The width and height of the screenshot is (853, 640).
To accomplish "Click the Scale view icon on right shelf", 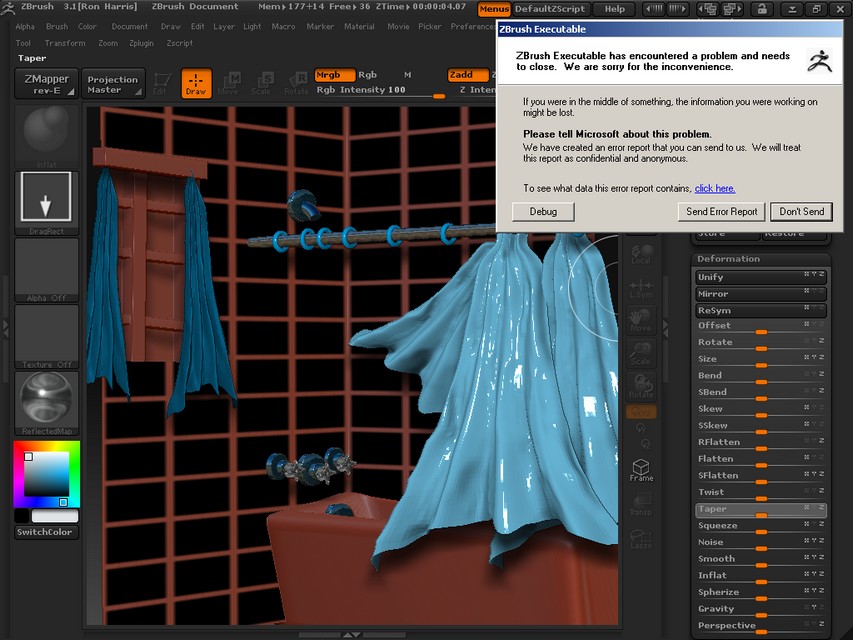I will coord(641,354).
